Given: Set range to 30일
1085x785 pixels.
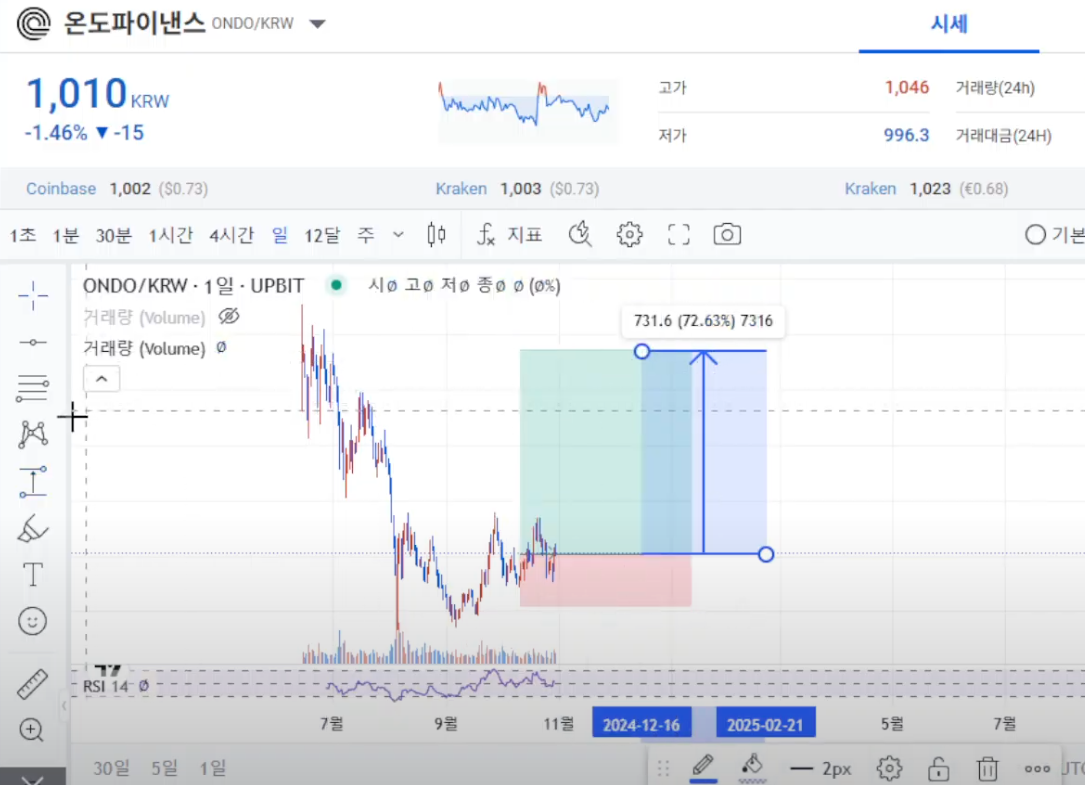Looking at the screenshot, I should (x=111, y=768).
